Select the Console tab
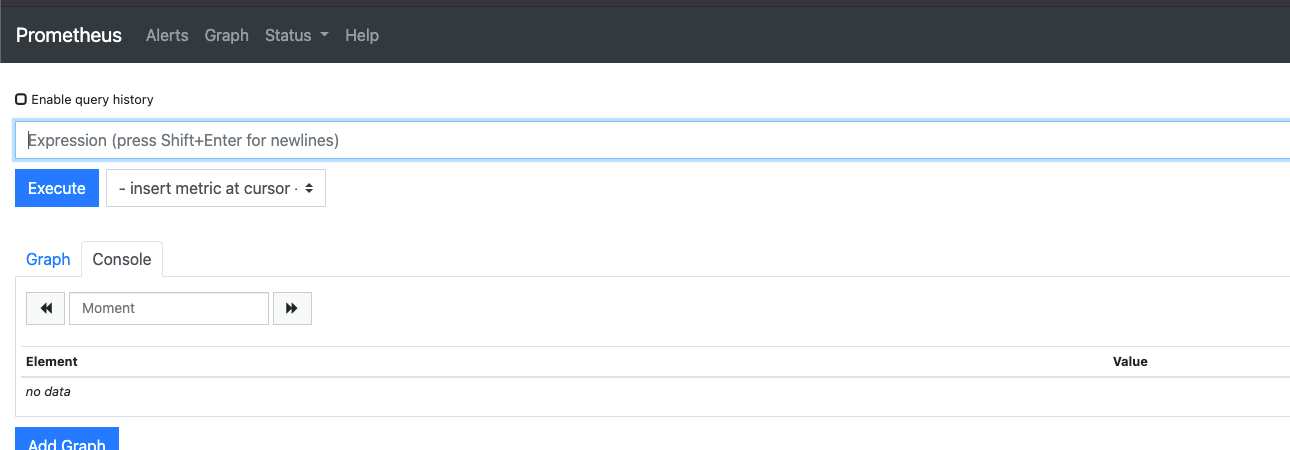Image resolution: width=1290 pixels, height=450 pixels. click(x=122, y=259)
